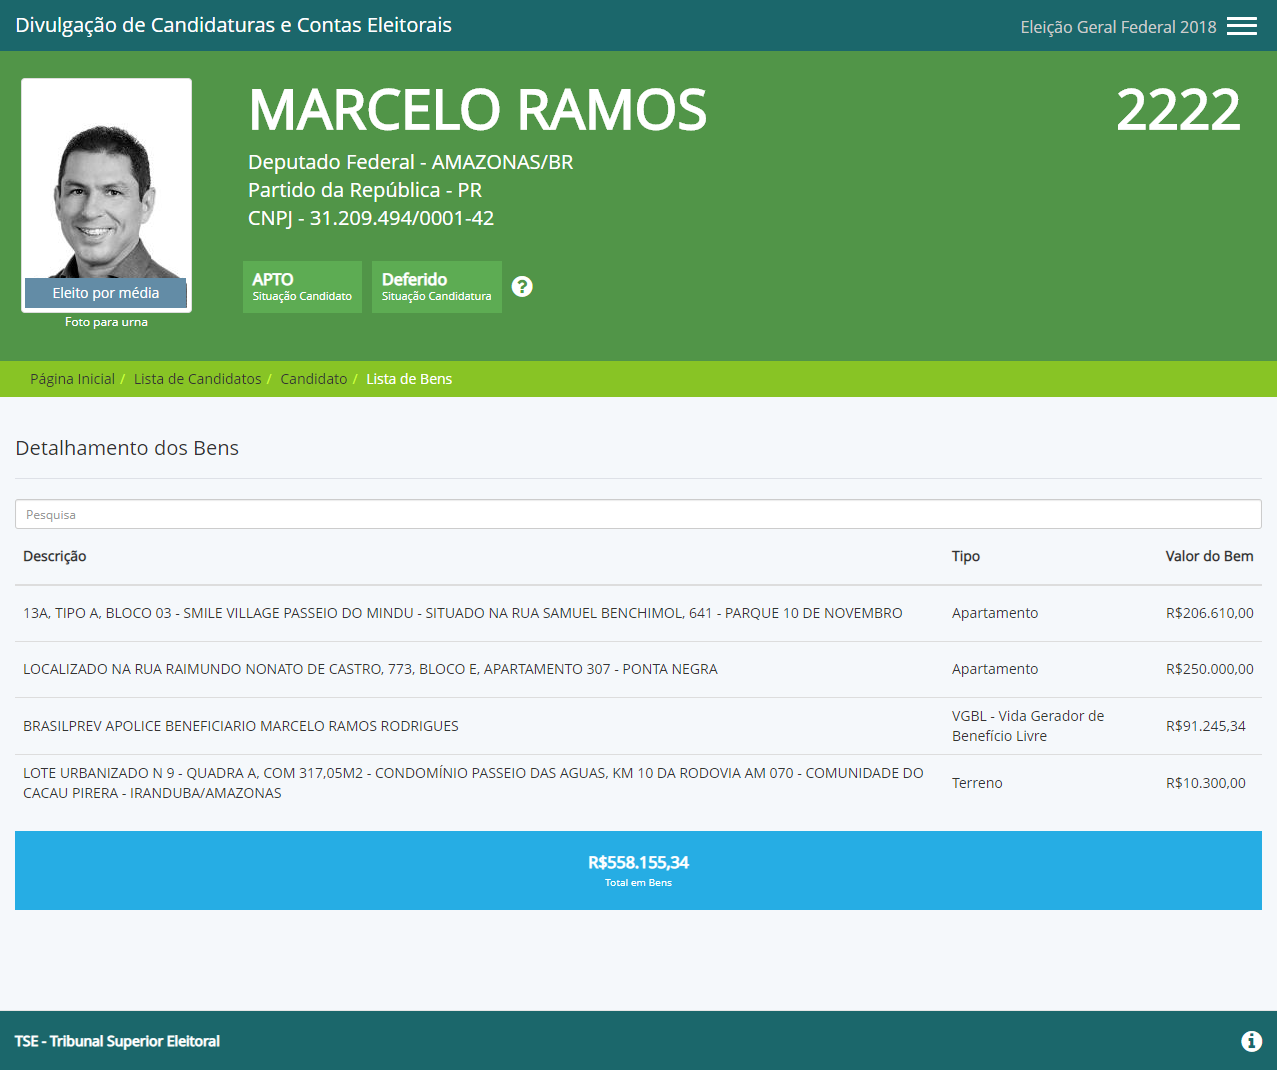Click the R$10.300,00 value
This screenshot has height=1070, width=1277.
(1206, 783)
